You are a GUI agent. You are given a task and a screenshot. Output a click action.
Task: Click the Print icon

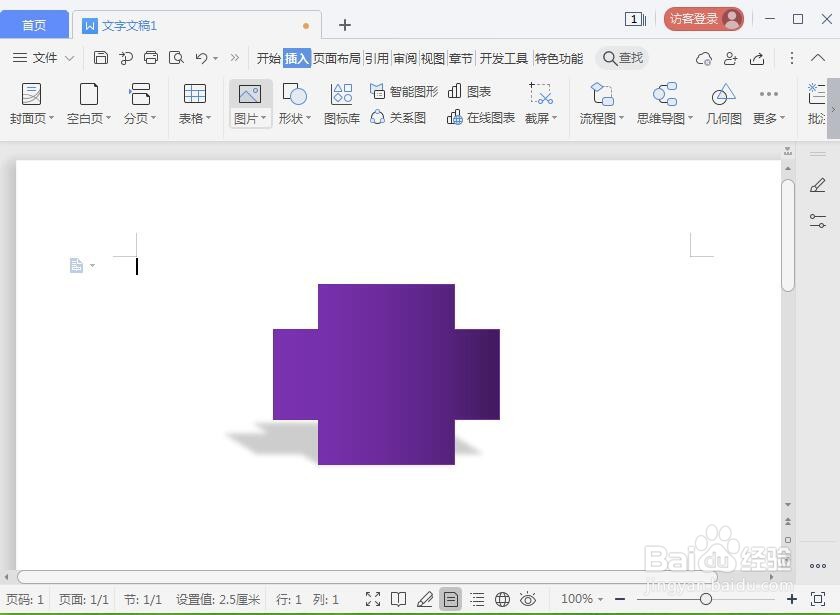pyautogui.click(x=151, y=57)
